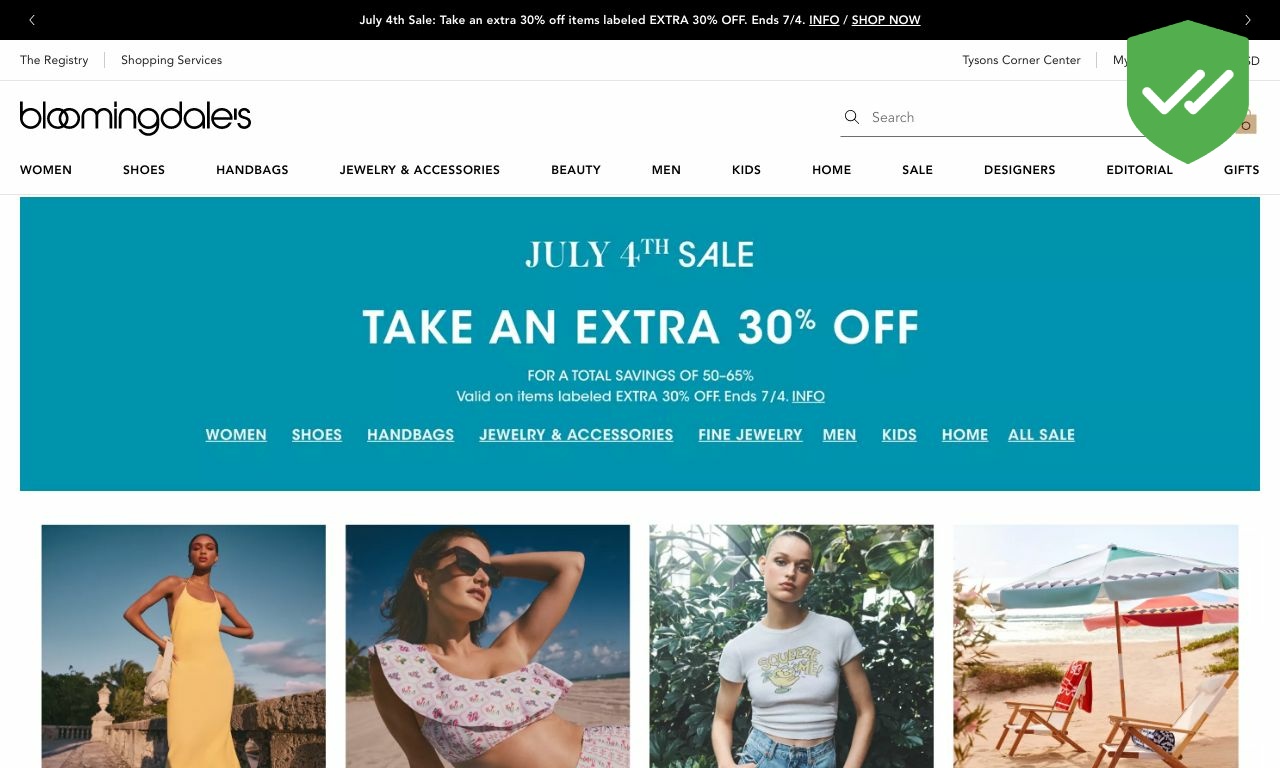Open the BEAUTY navigation menu

point(576,170)
